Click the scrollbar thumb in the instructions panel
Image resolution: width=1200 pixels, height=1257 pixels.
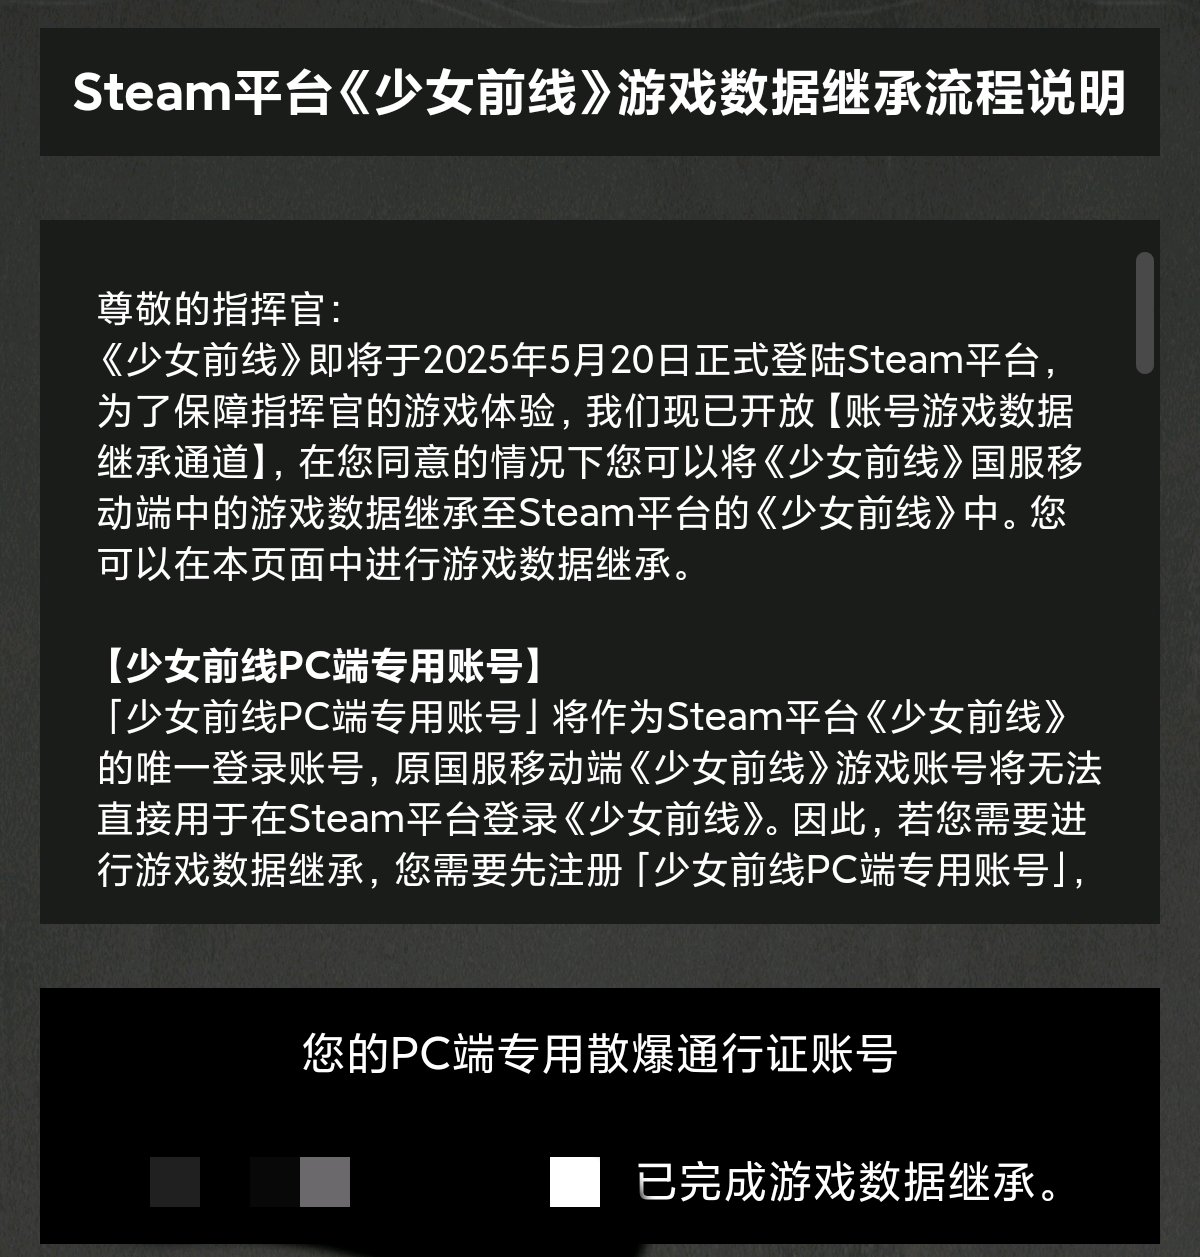(1145, 313)
